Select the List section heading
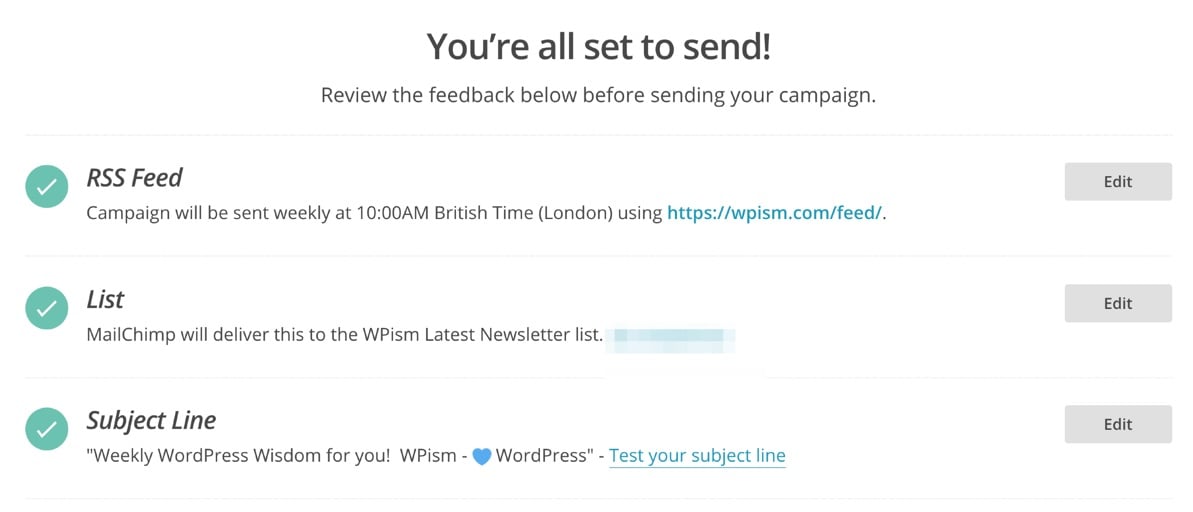 [105, 300]
